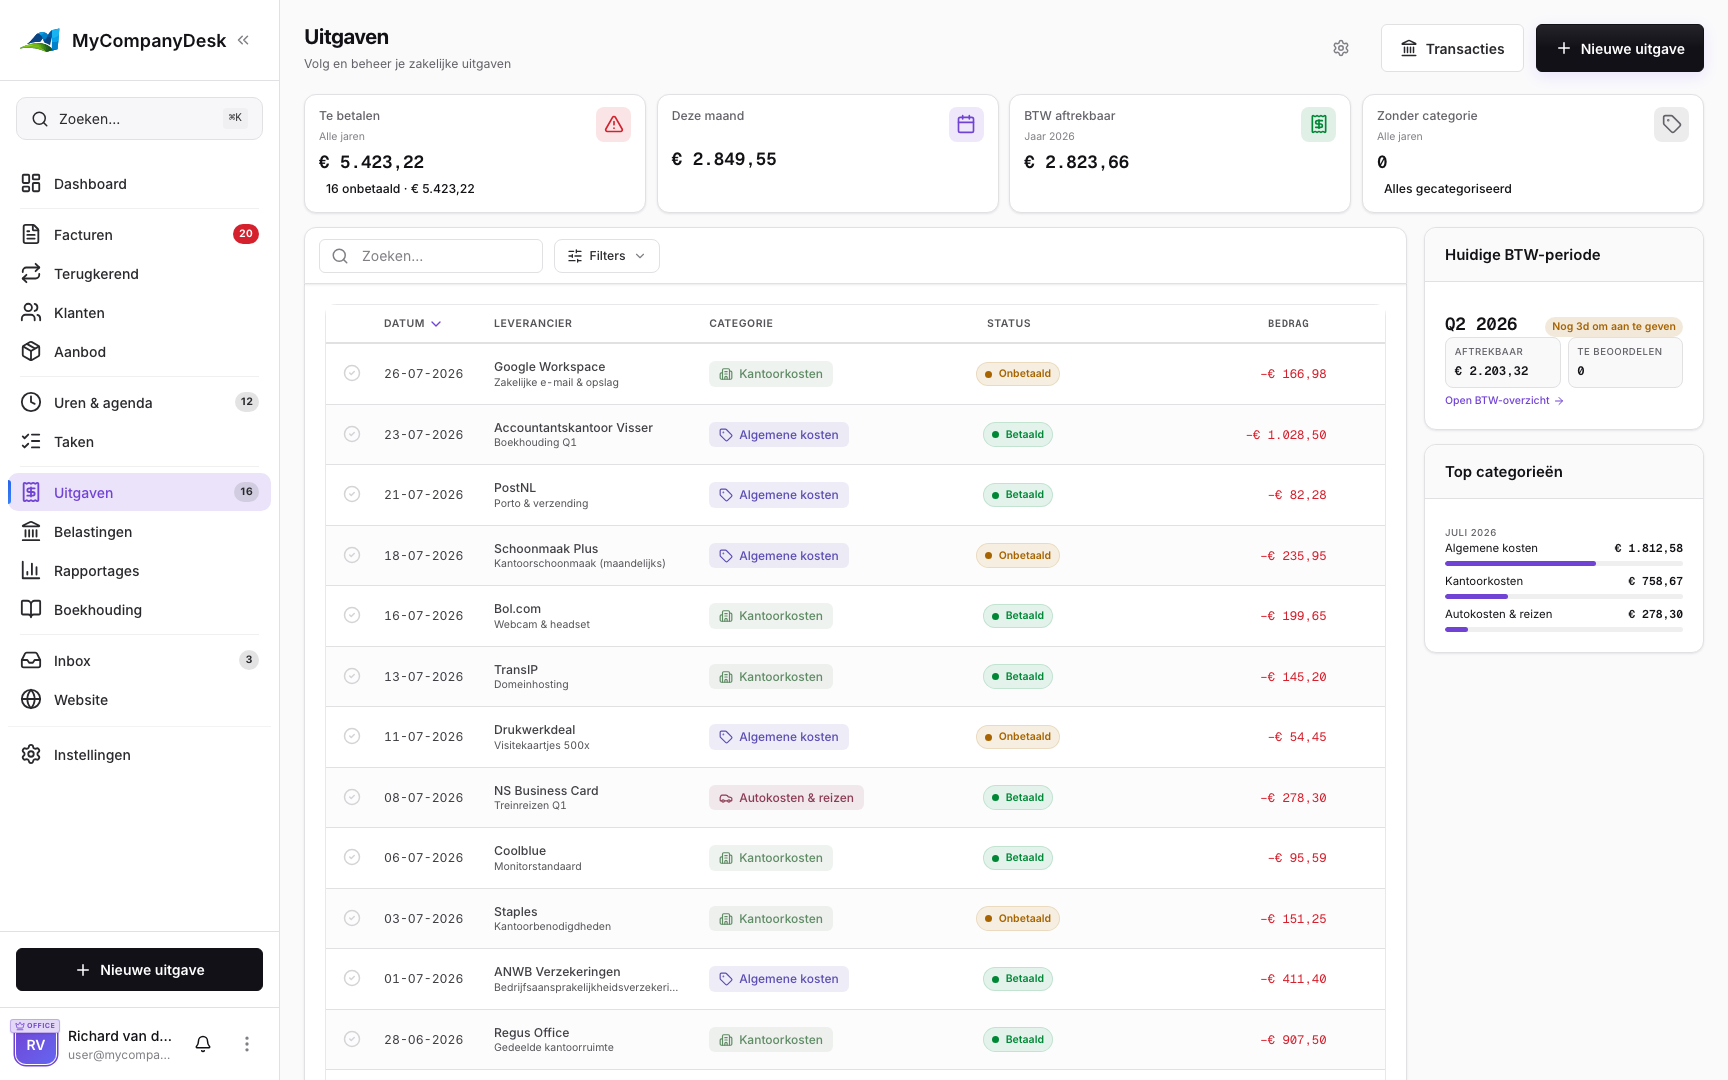Click the BTW aftrekbaar receipt icon
The width and height of the screenshot is (1728, 1080).
(x=1318, y=124)
